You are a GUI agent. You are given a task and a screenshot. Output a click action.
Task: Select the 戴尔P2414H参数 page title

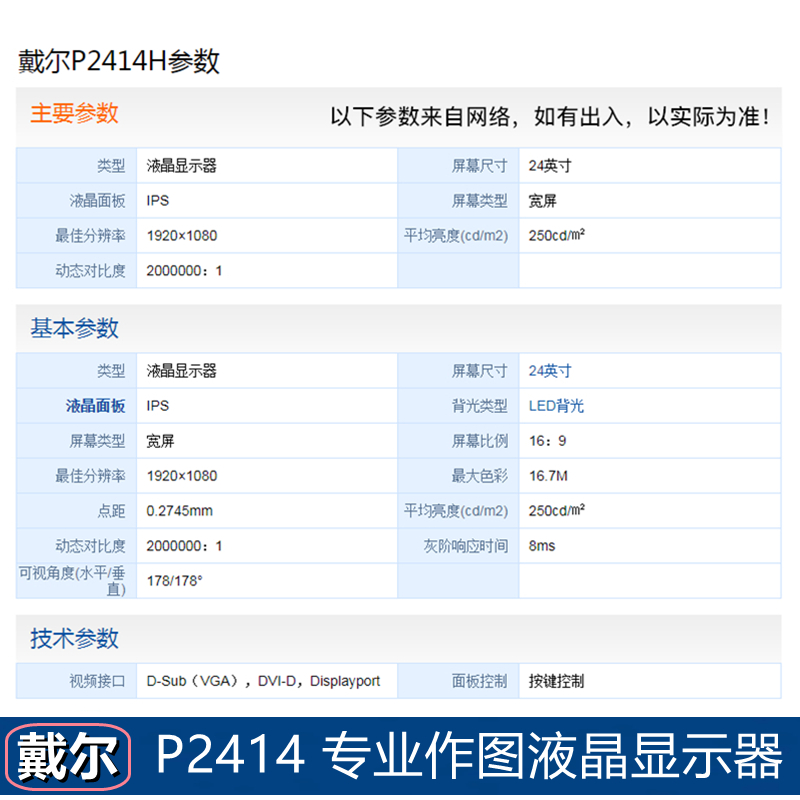pyautogui.click(x=118, y=61)
